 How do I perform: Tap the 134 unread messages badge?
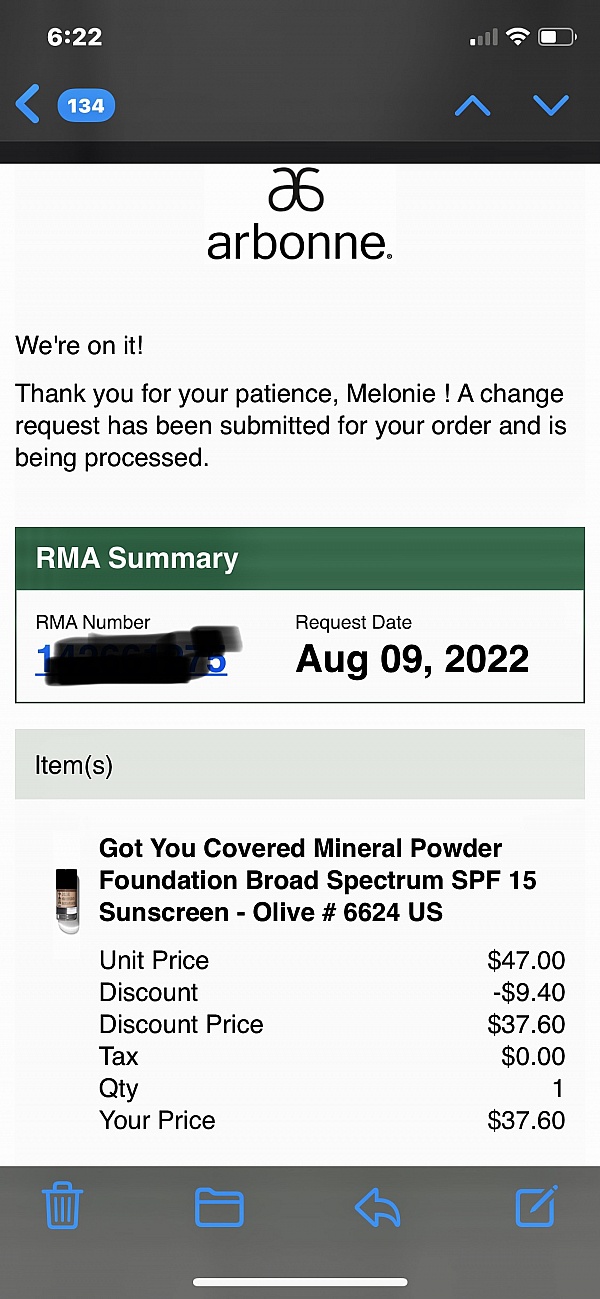tap(86, 105)
